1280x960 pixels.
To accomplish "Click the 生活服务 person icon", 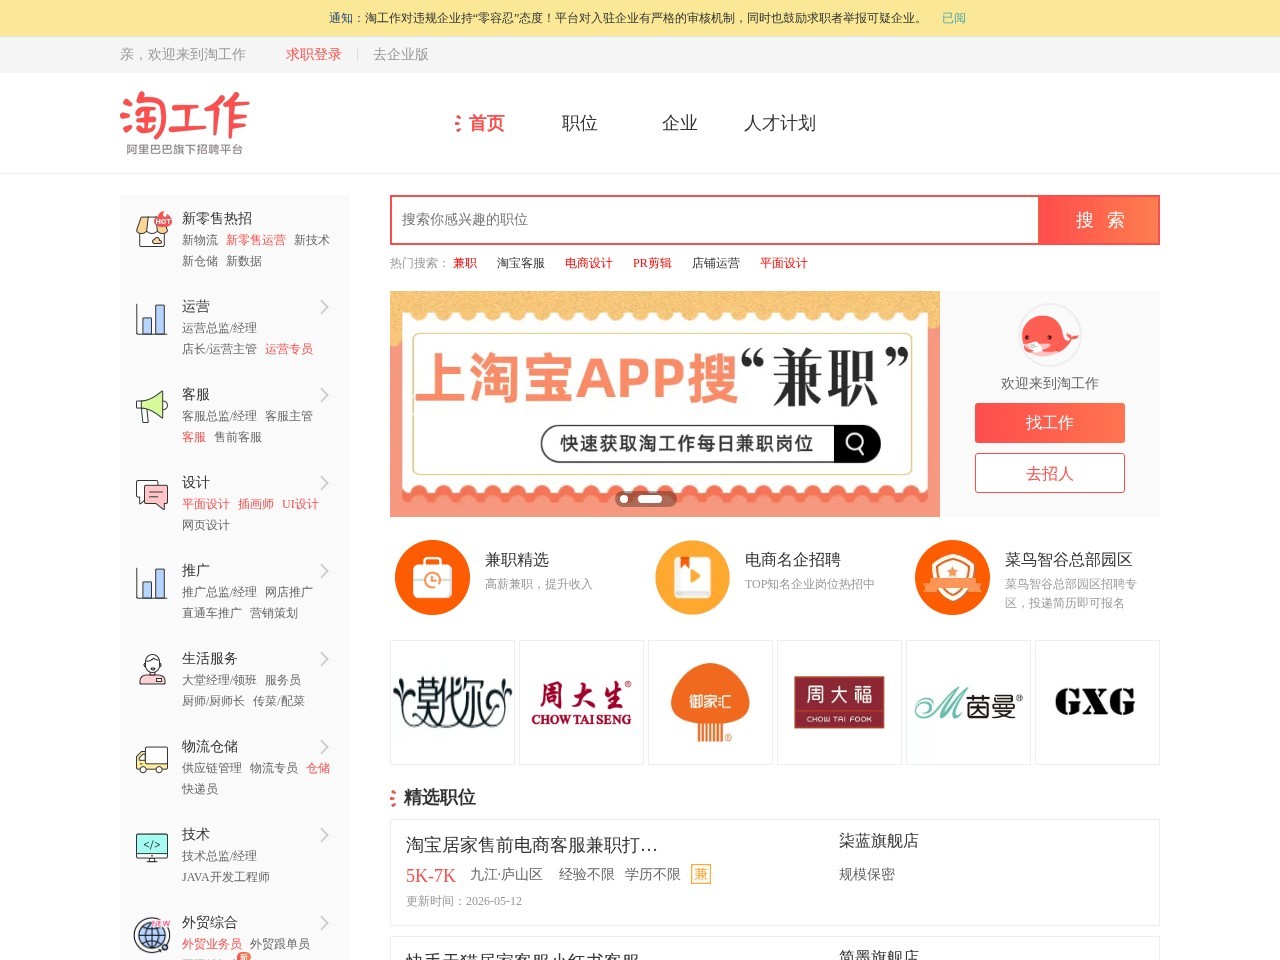I will [x=152, y=669].
